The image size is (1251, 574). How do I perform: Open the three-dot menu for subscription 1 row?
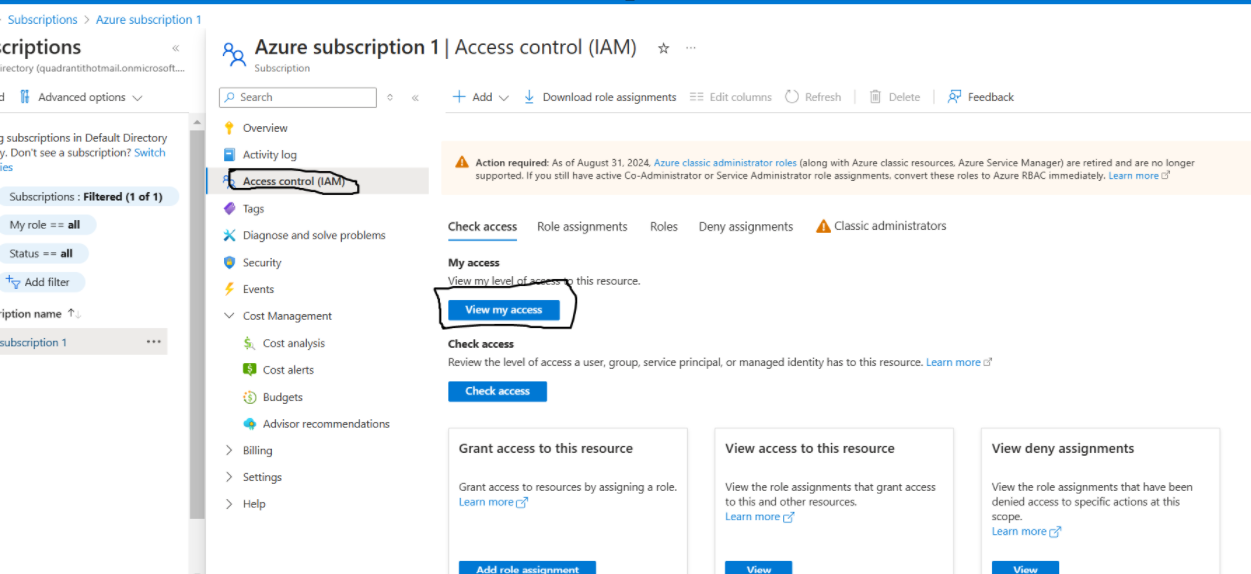click(153, 342)
